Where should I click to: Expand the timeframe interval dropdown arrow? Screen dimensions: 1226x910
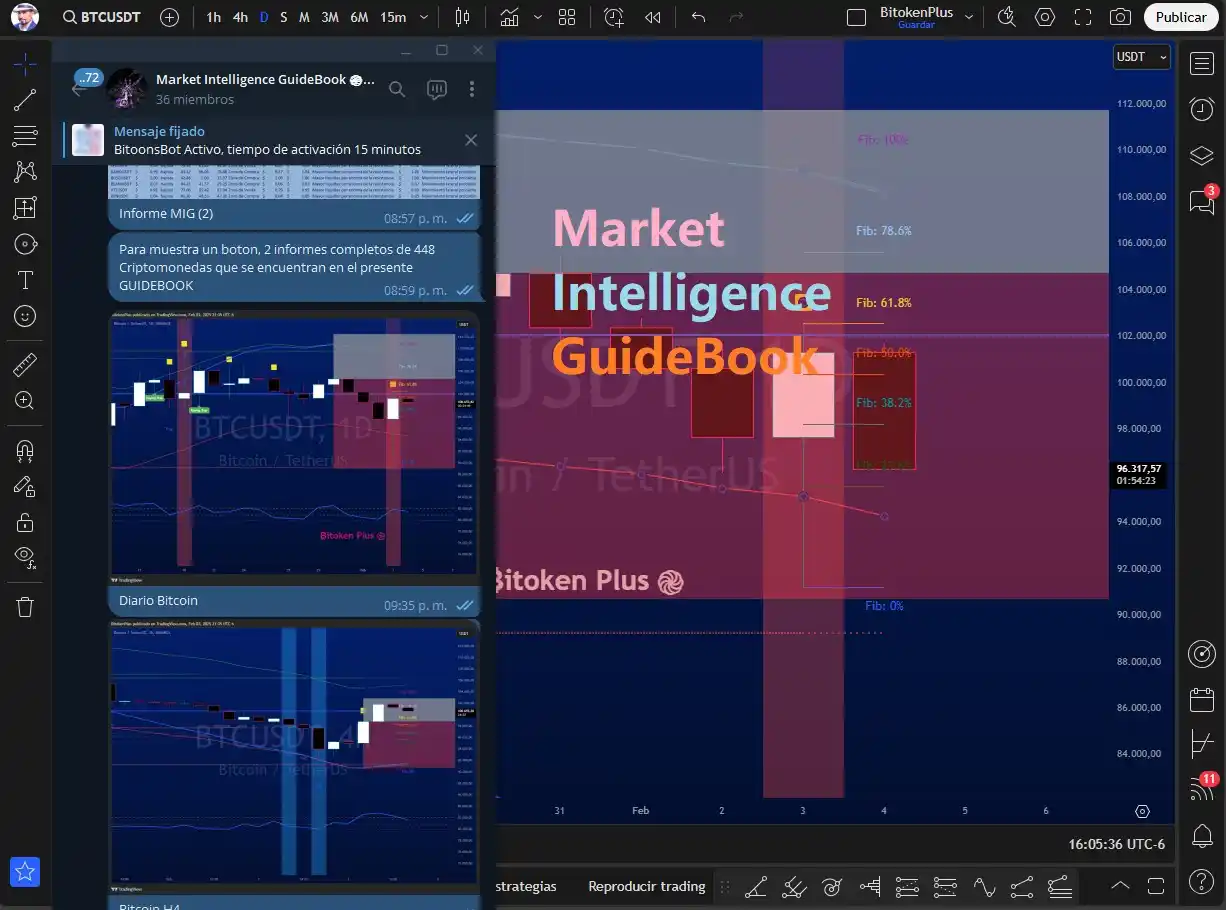(425, 17)
